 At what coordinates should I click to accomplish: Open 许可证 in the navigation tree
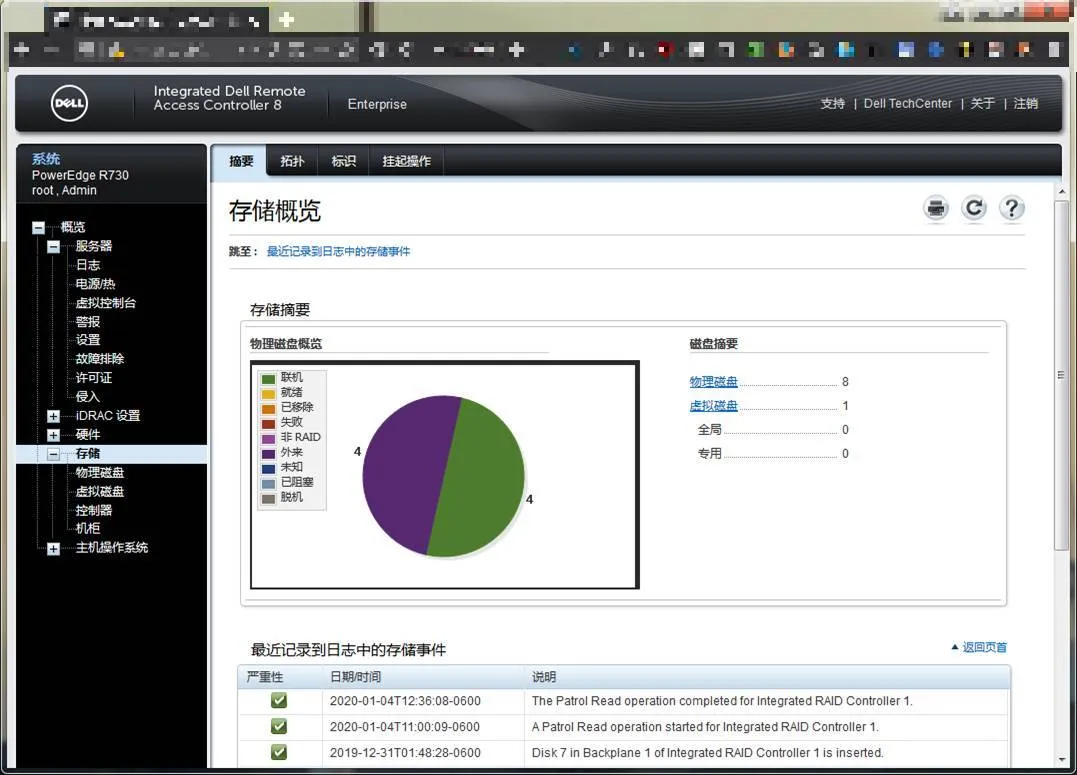point(93,378)
